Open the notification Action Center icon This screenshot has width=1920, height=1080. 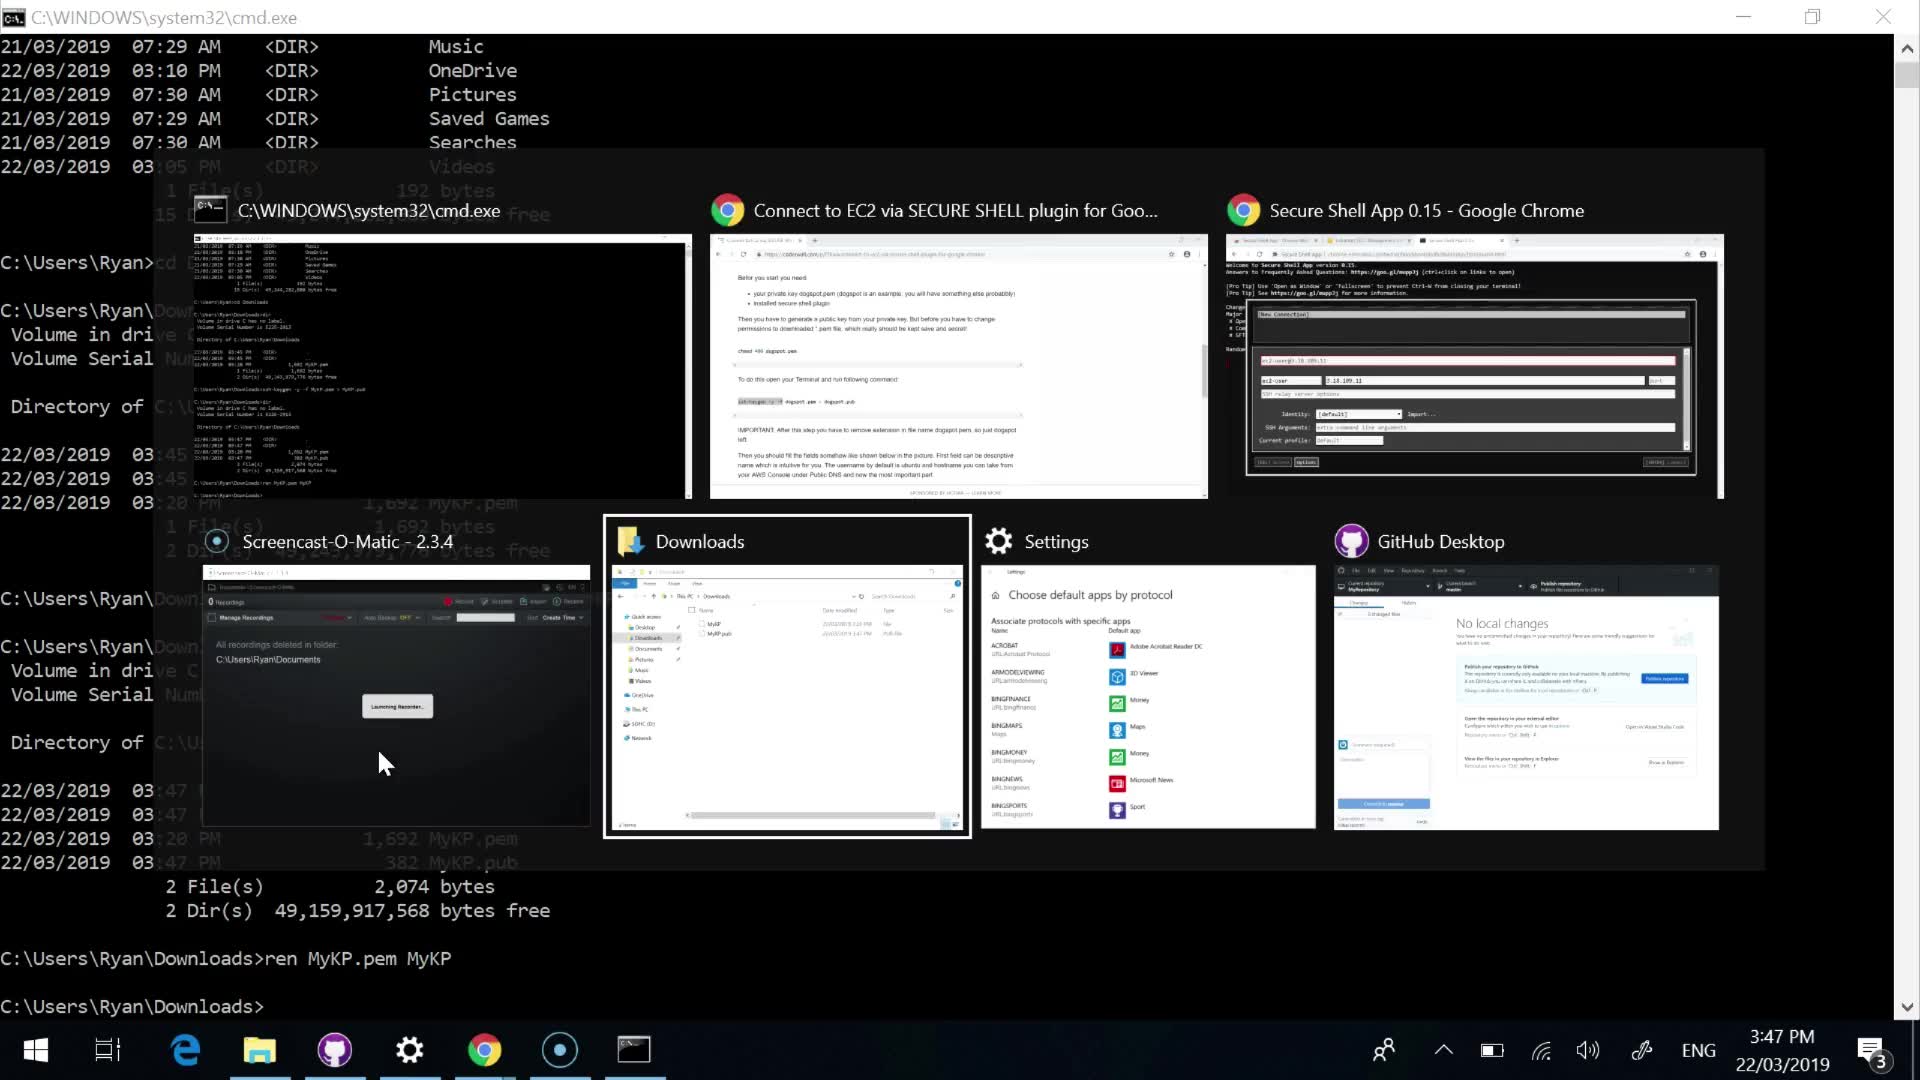1871,1051
